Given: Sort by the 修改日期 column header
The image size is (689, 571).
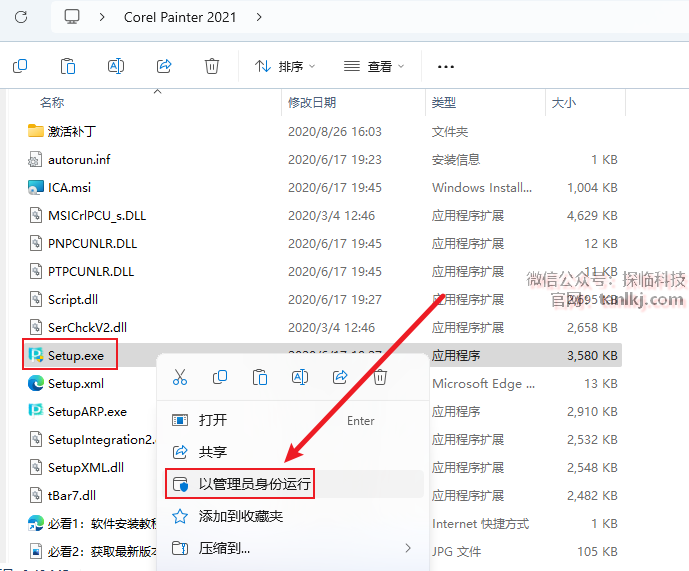Looking at the screenshot, I should click(x=312, y=103).
